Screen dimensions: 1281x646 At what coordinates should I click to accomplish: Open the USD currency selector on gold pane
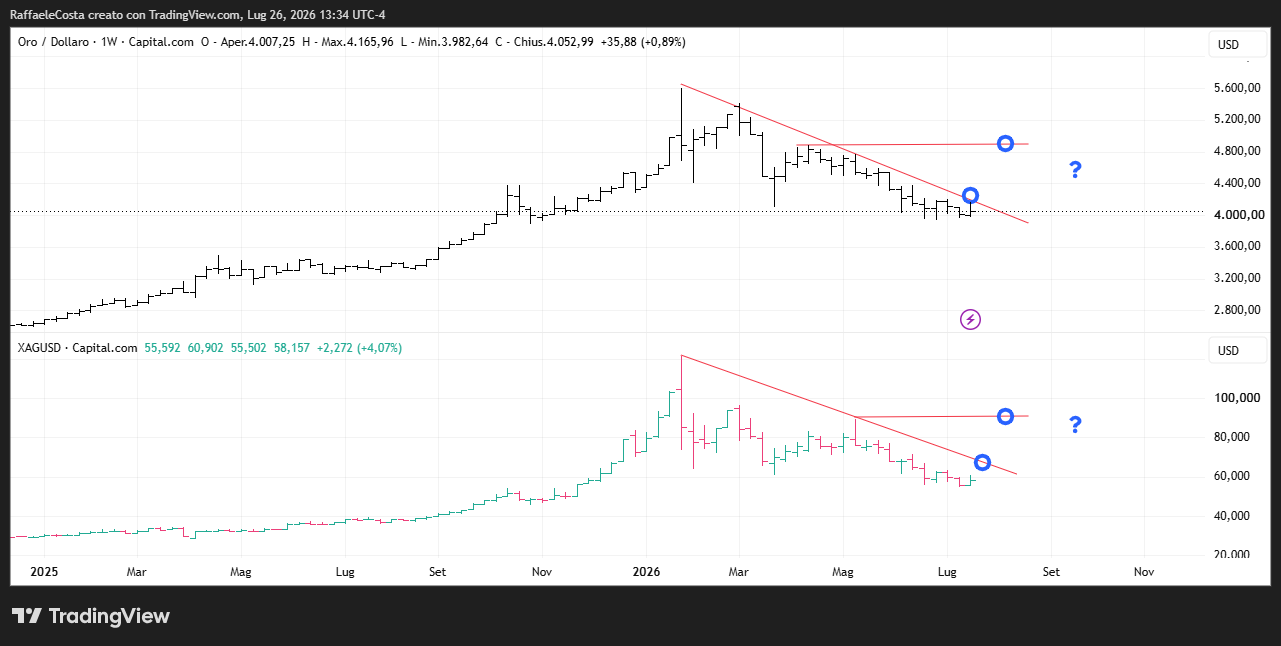[1228, 45]
